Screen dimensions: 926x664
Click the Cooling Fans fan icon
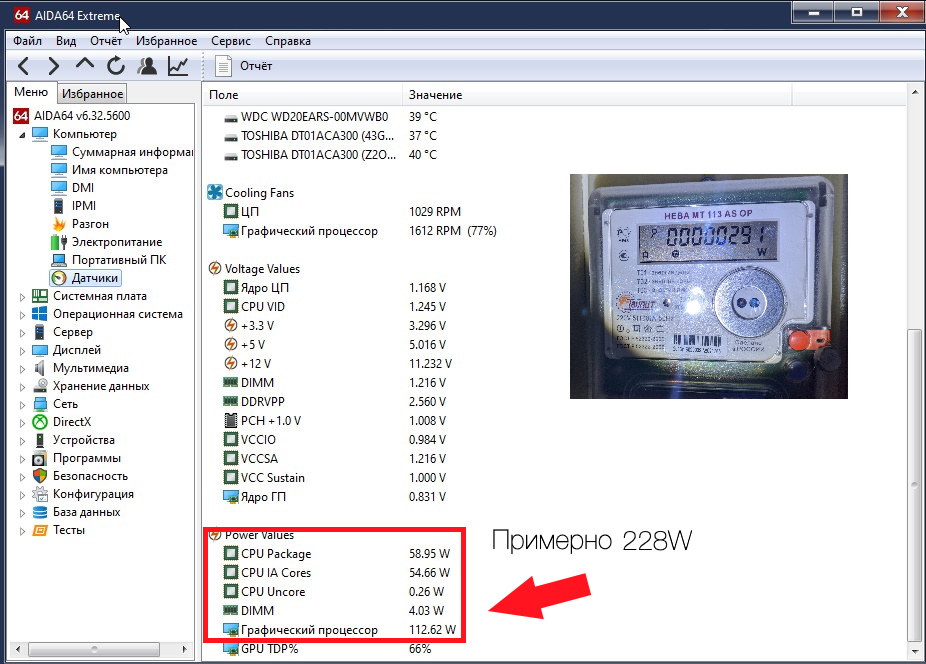(215, 193)
